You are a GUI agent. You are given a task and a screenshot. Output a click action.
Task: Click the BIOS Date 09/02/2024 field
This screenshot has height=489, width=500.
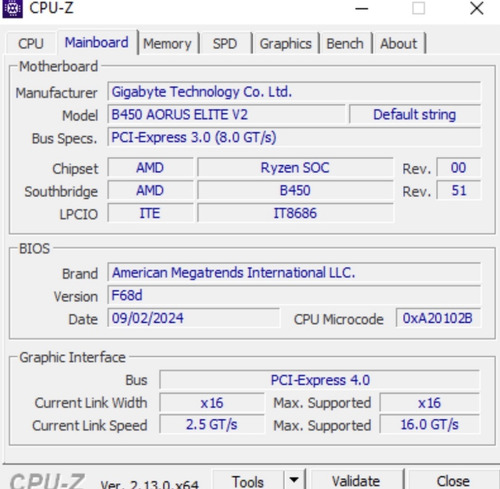[x=193, y=318]
